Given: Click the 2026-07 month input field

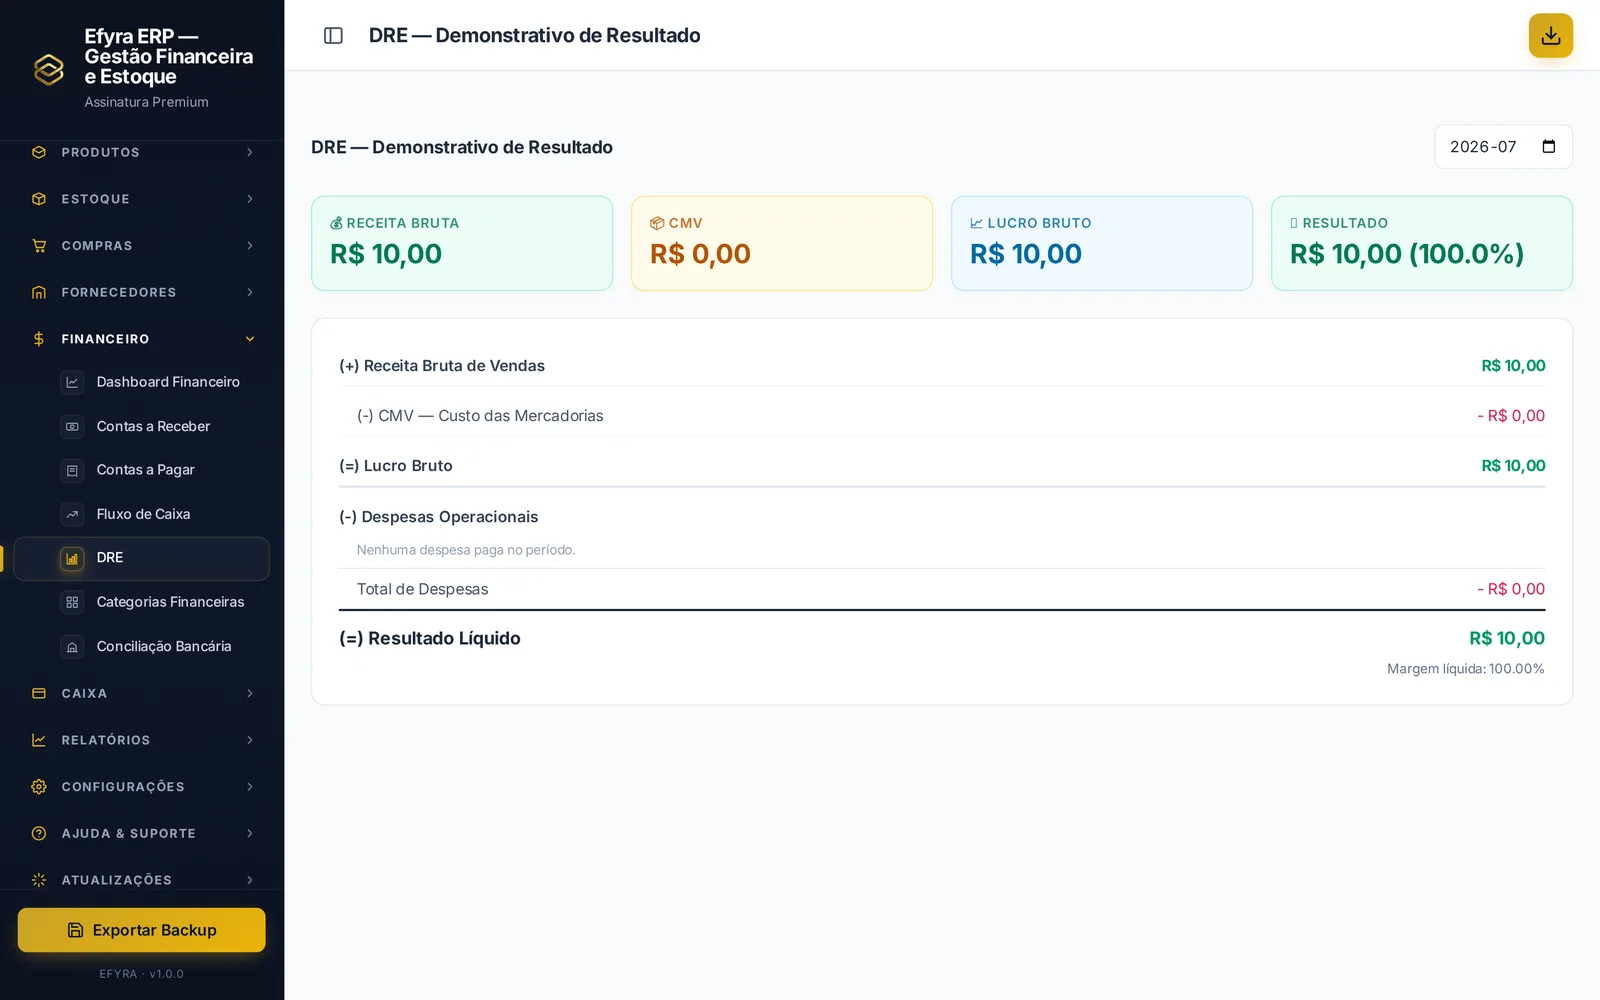Looking at the screenshot, I should point(1503,147).
